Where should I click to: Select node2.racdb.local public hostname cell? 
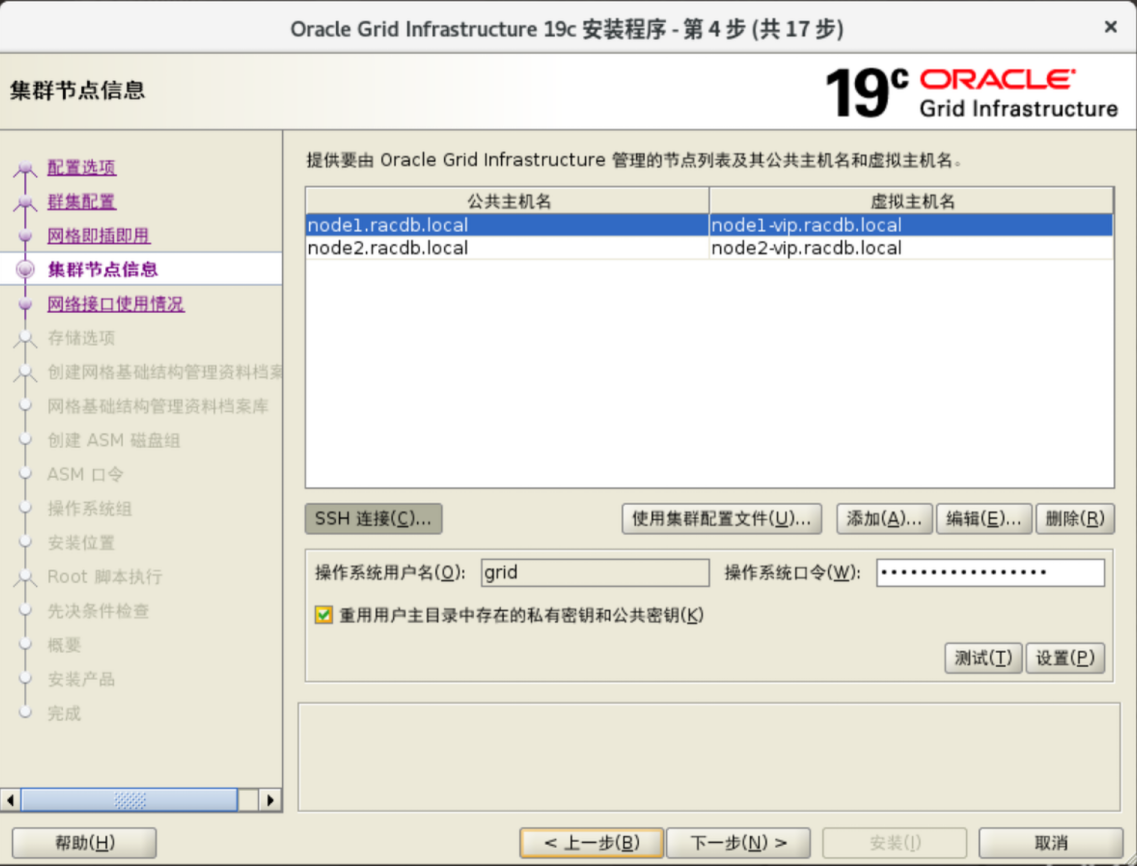click(x=506, y=248)
